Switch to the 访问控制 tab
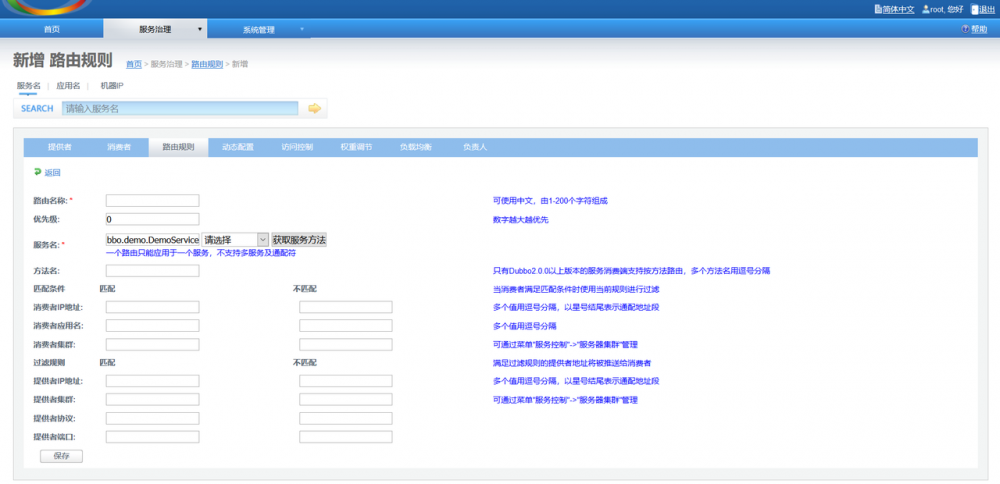The width and height of the screenshot is (1000, 484). (297, 147)
